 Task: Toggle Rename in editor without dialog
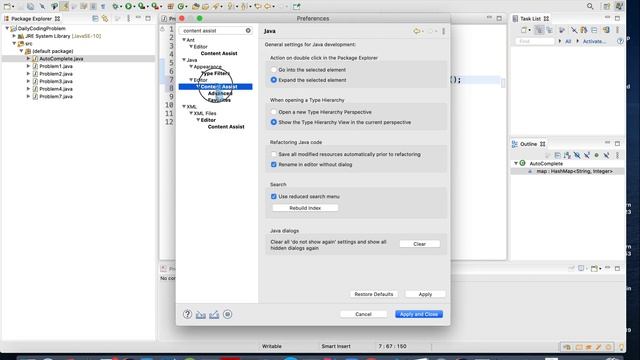[274, 164]
